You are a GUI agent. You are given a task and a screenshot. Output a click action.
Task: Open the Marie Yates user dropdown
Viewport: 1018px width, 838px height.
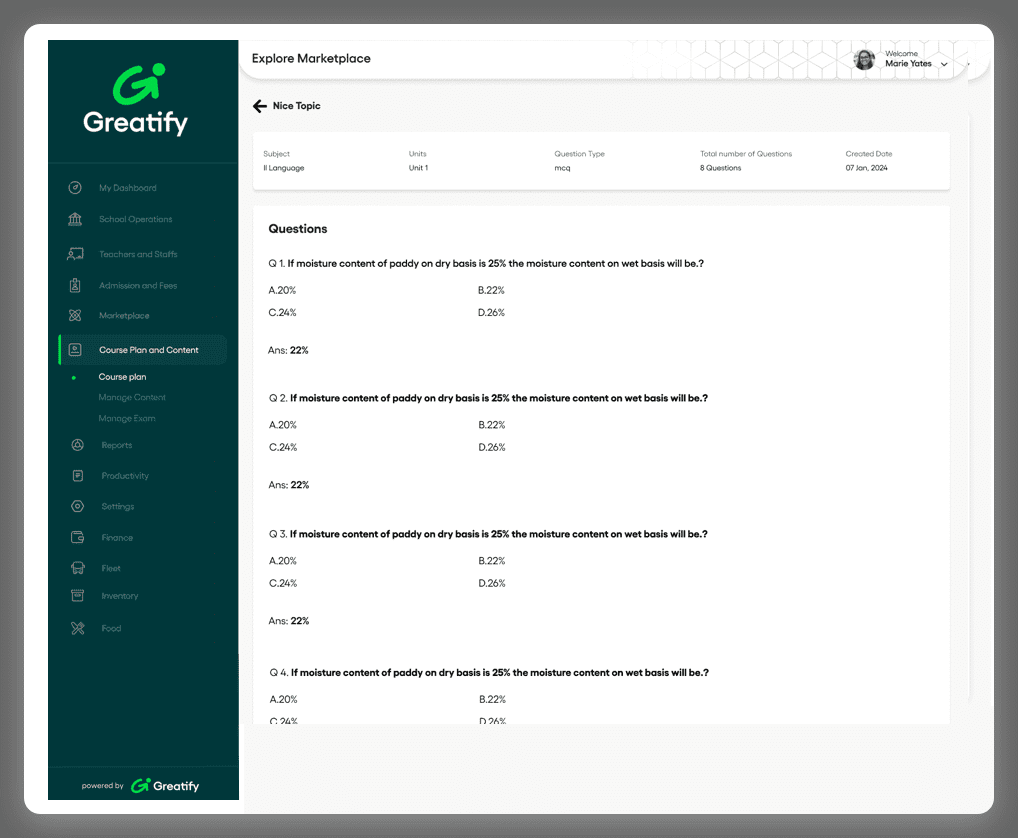tap(944, 64)
